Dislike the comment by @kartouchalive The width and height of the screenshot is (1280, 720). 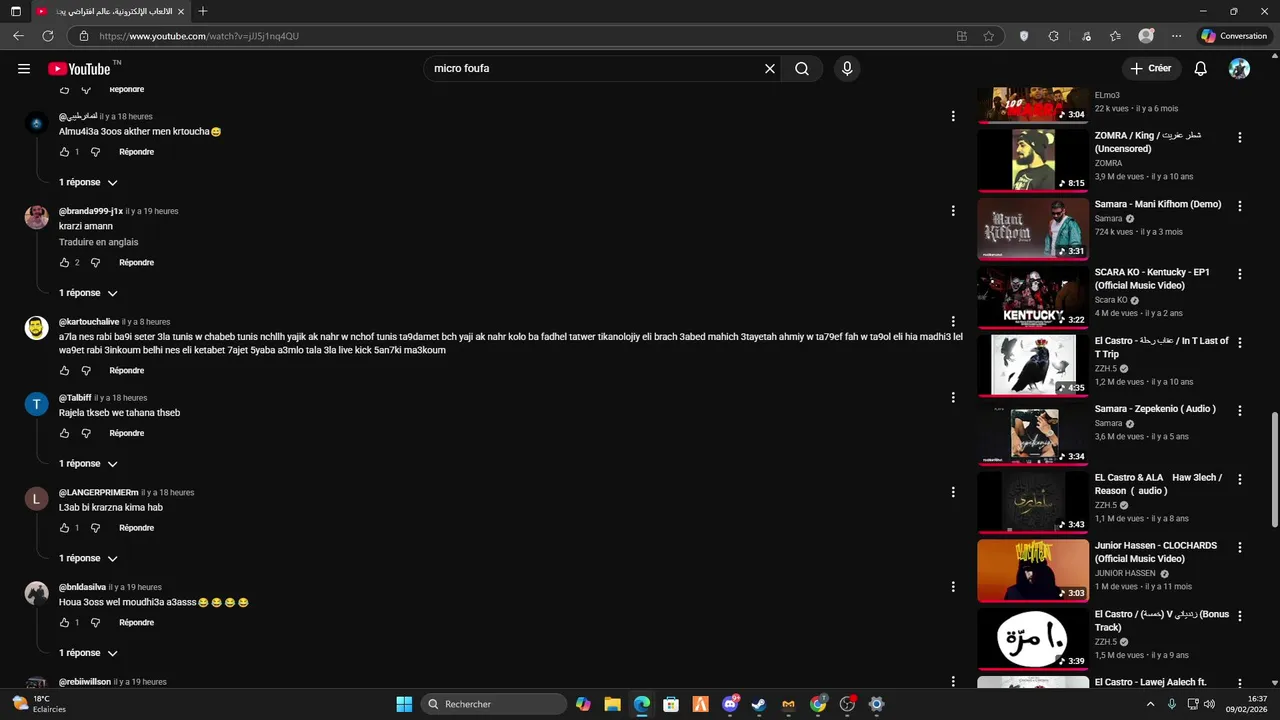click(x=86, y=371)
